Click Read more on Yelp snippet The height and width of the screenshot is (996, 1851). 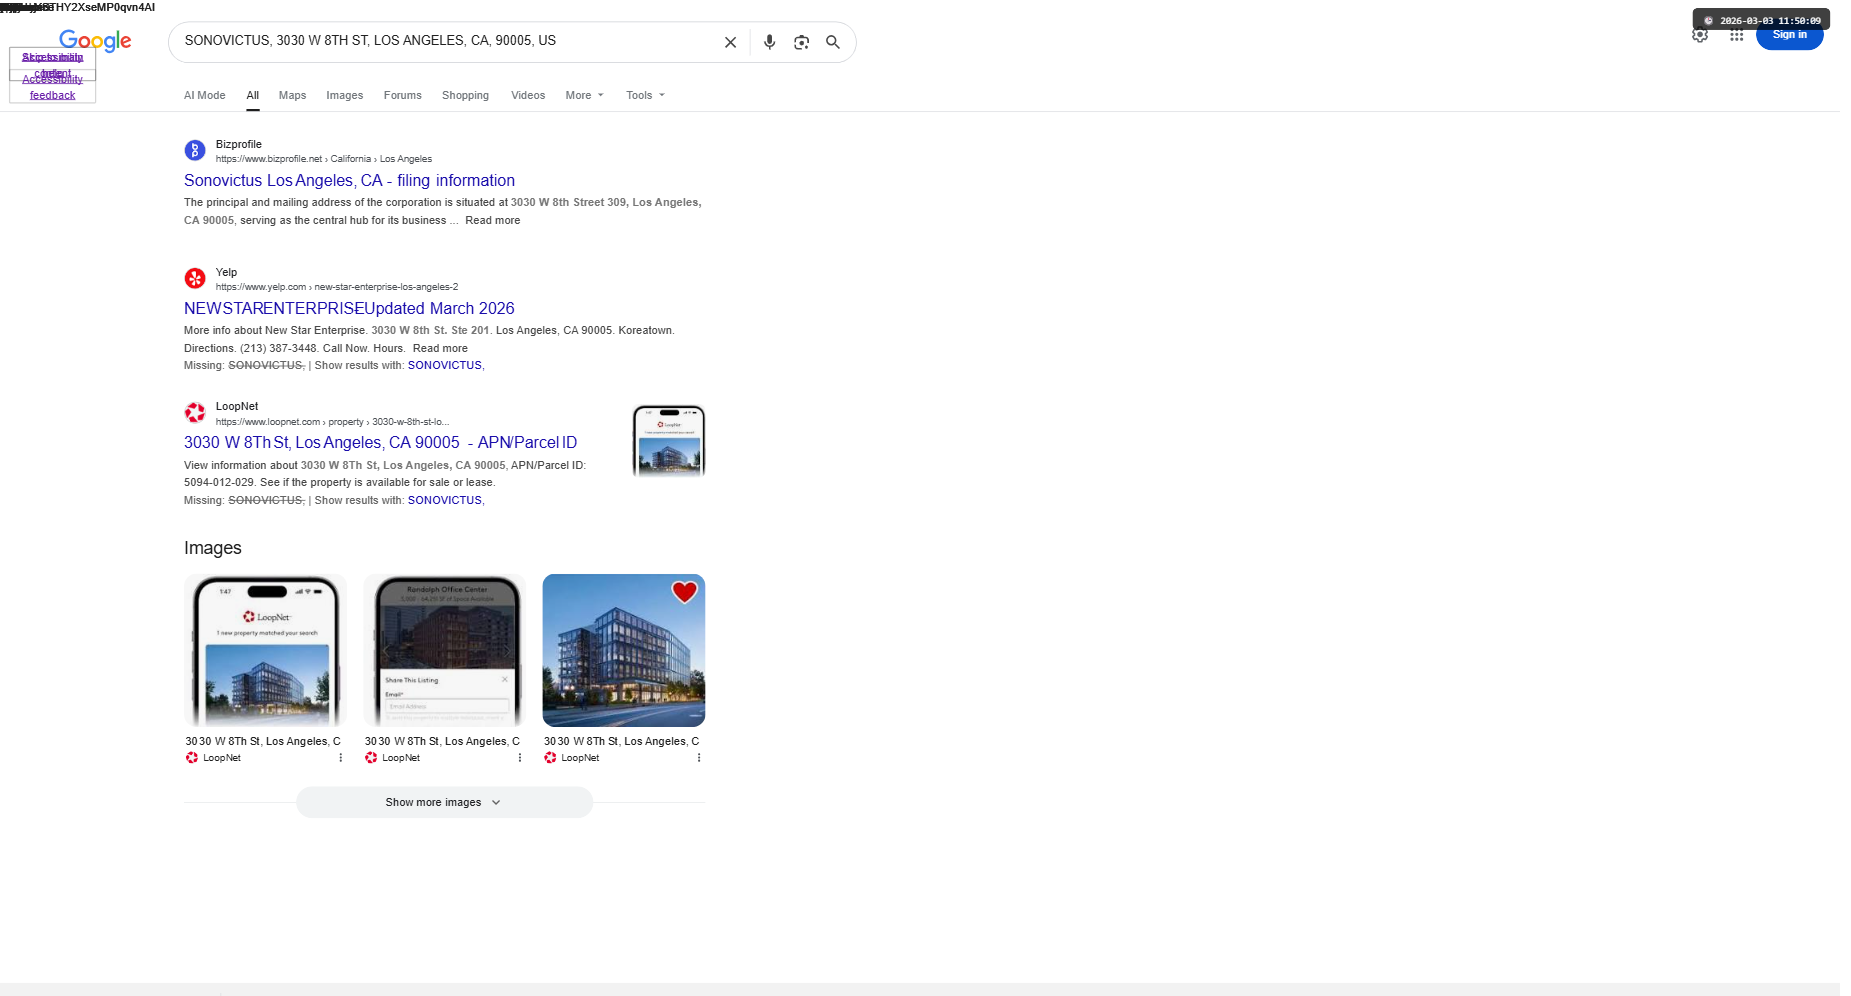pos(440,349)
